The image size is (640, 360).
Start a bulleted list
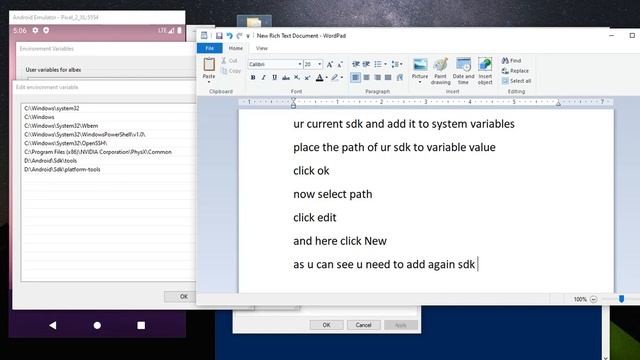(x=378, y=64)
